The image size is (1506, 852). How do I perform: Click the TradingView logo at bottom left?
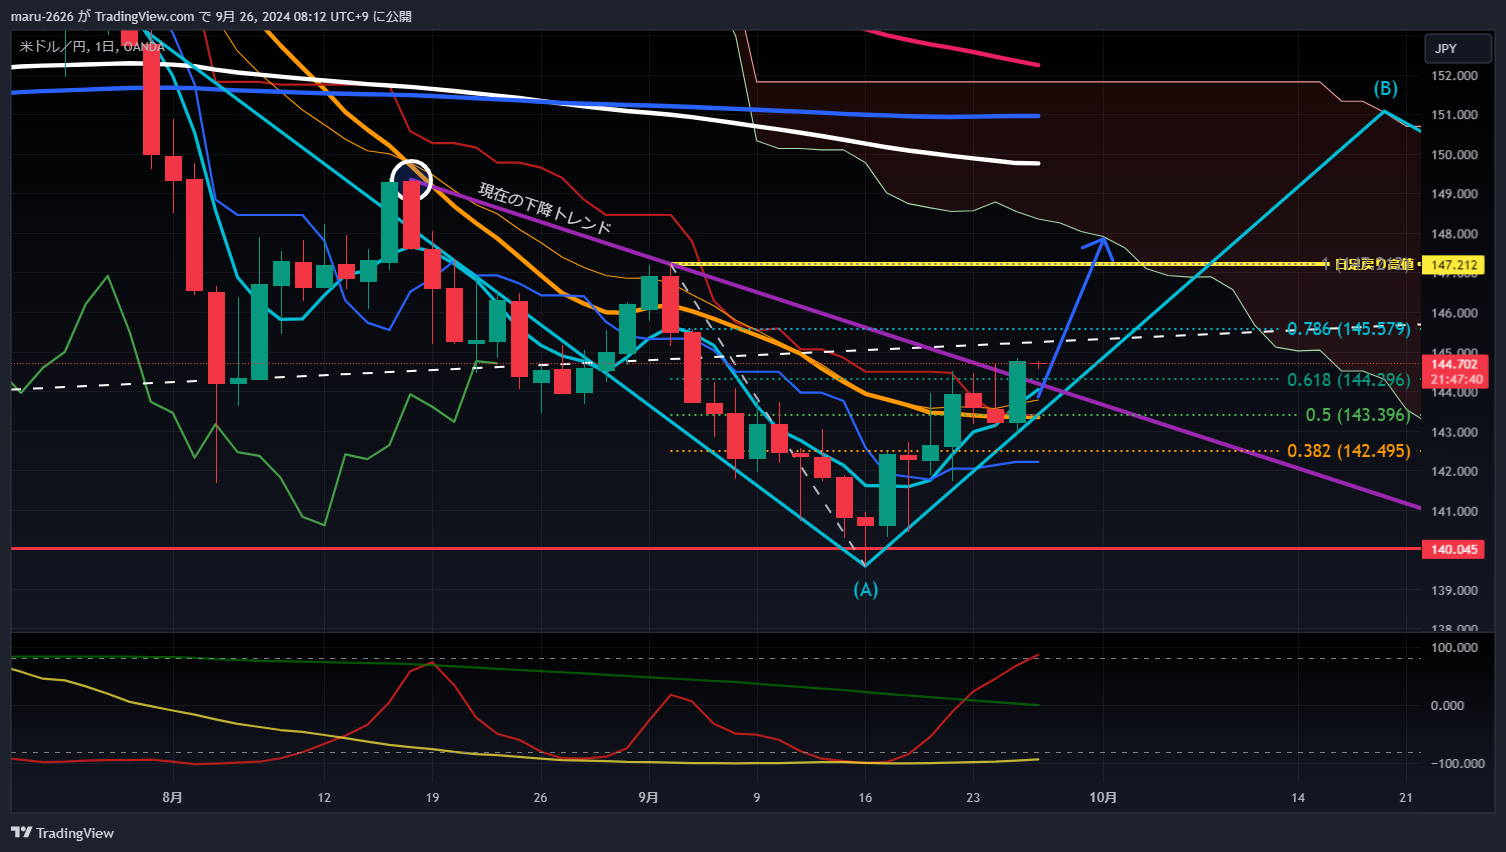pyautogui.click(x=62, y=833)
